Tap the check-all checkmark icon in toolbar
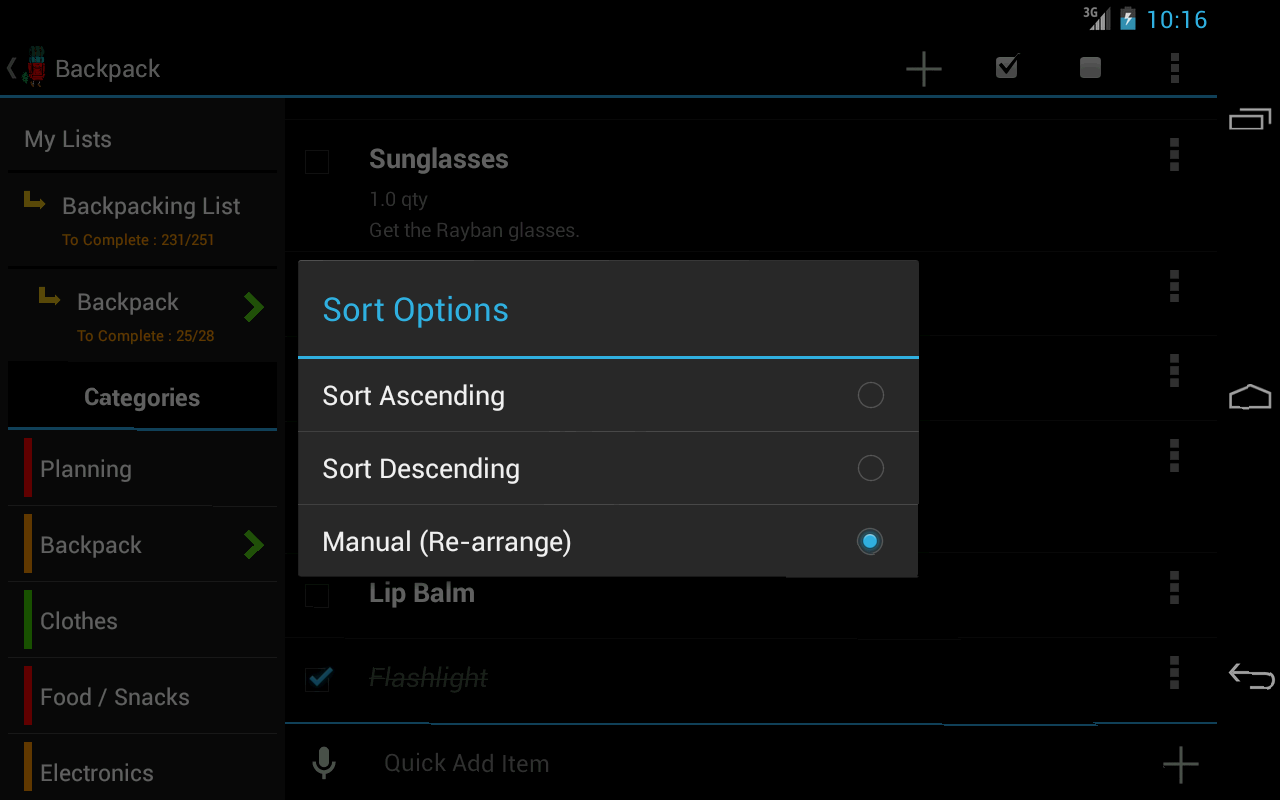This screenshot has height=800, width=1280. coord(1007,67)
